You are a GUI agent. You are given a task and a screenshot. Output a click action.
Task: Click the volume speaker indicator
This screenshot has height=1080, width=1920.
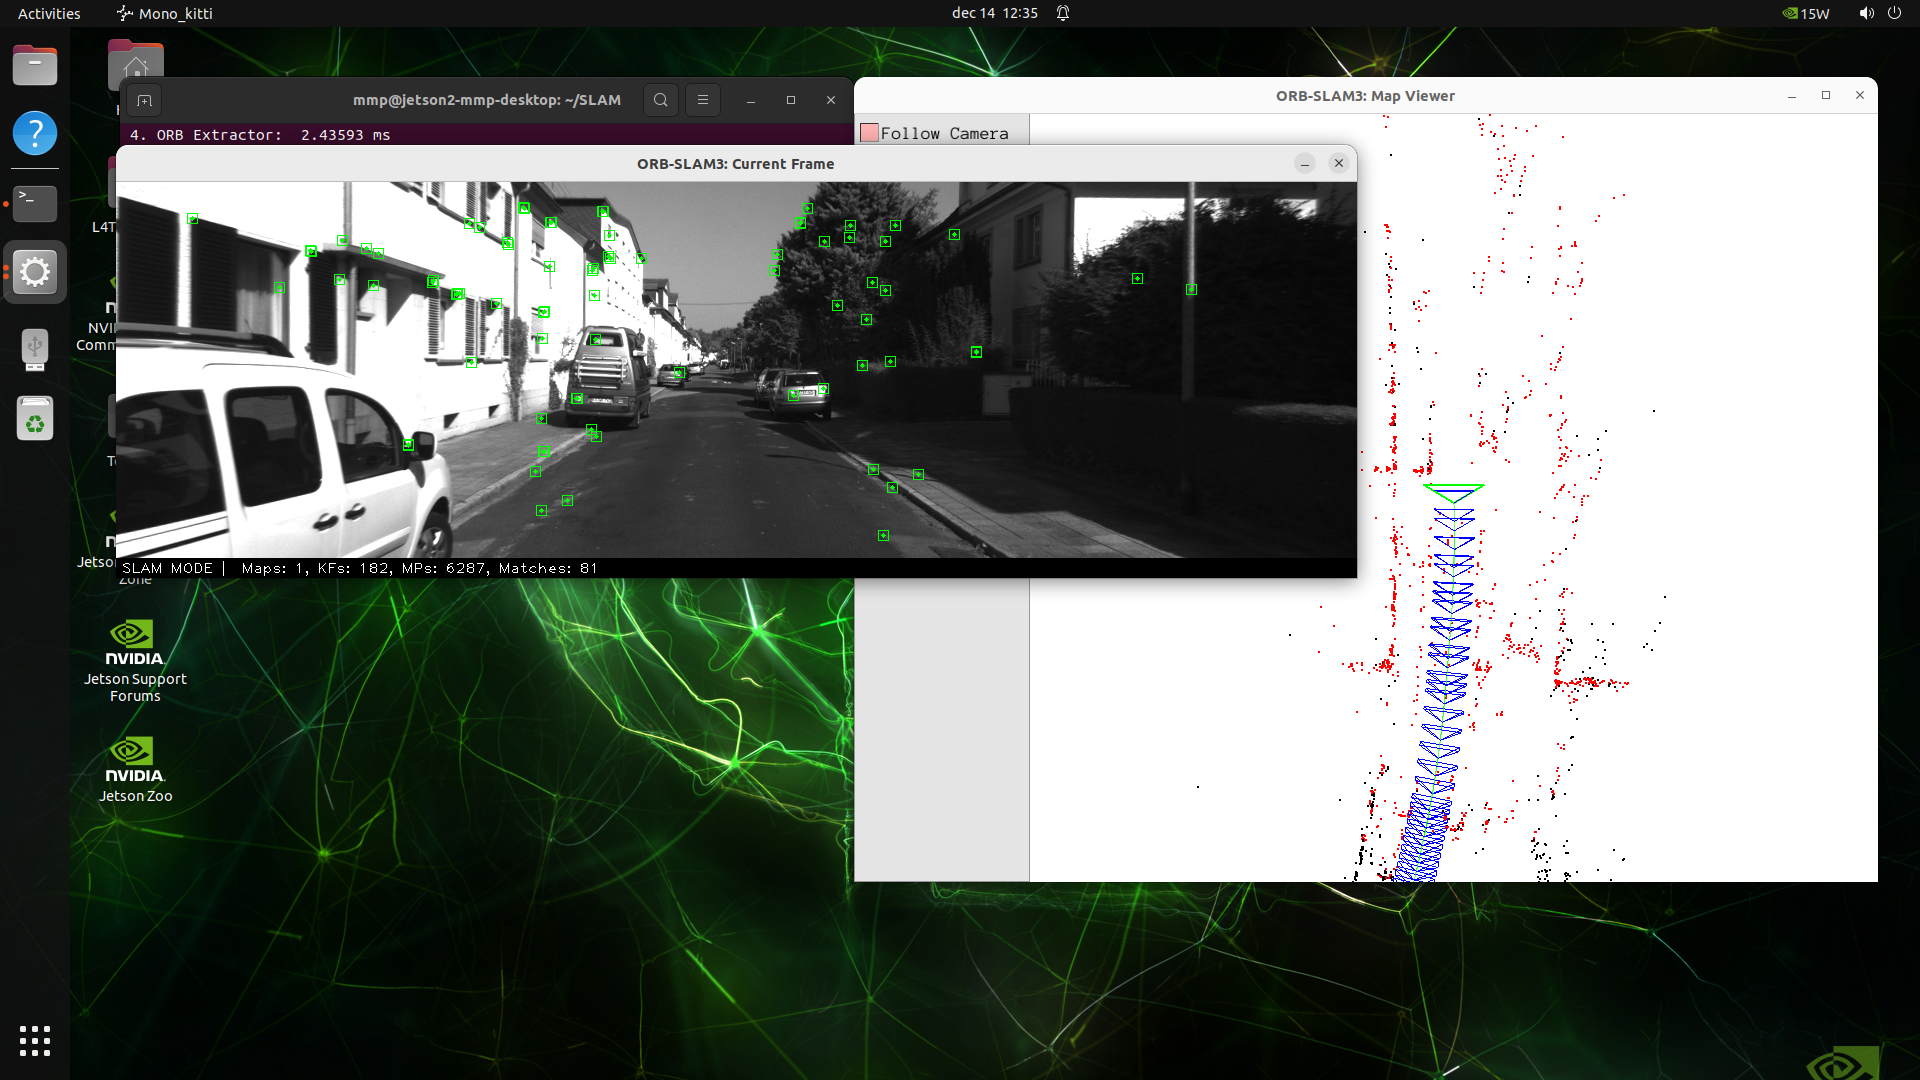point(1866,13)
